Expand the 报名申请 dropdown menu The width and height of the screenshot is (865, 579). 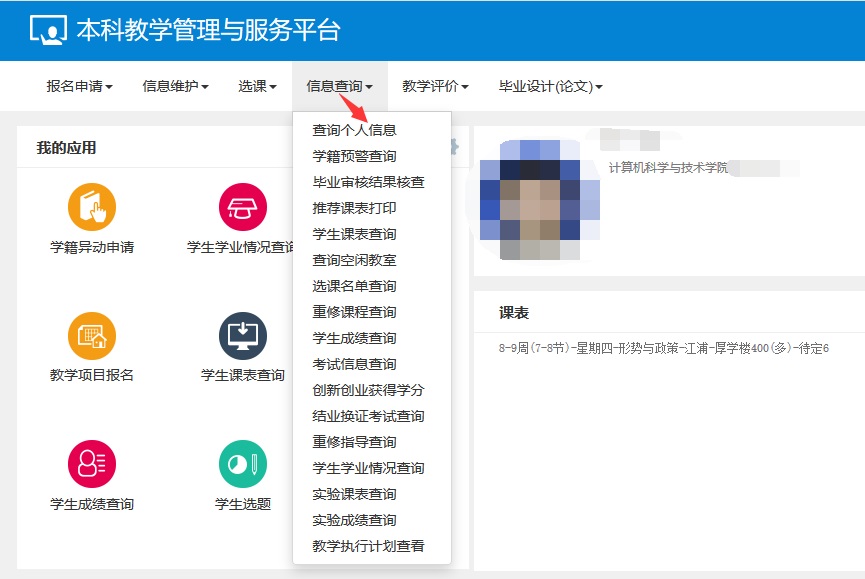coord(79,87)
